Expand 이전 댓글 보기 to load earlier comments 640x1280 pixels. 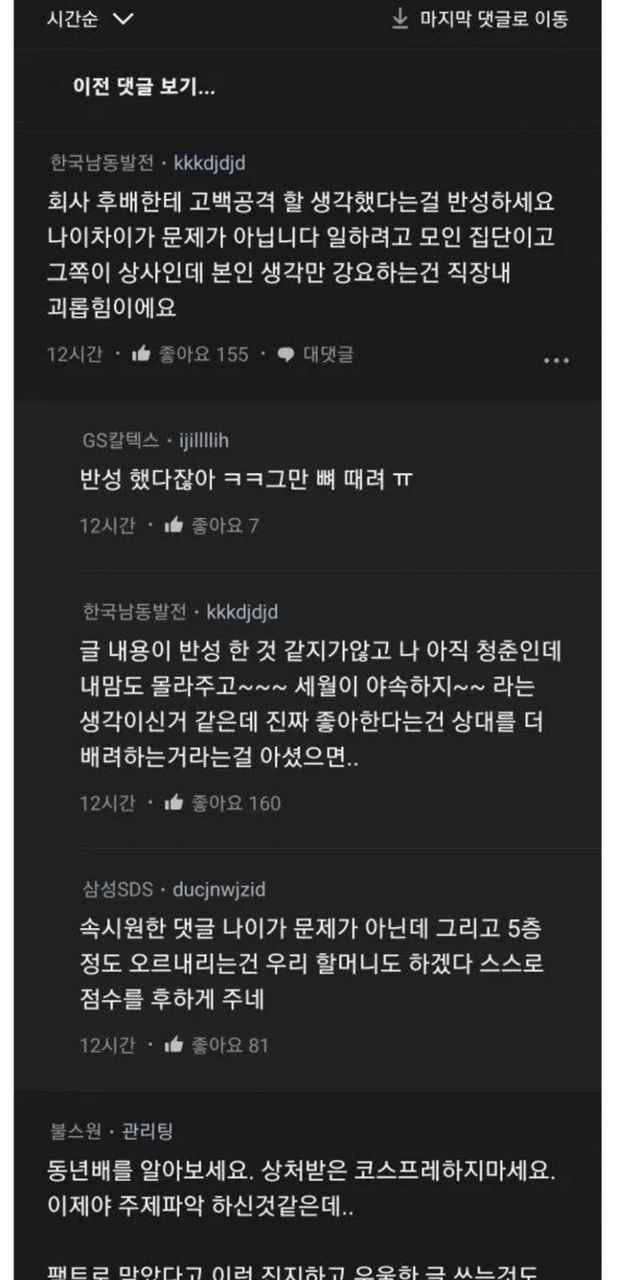tap(144, 86)
